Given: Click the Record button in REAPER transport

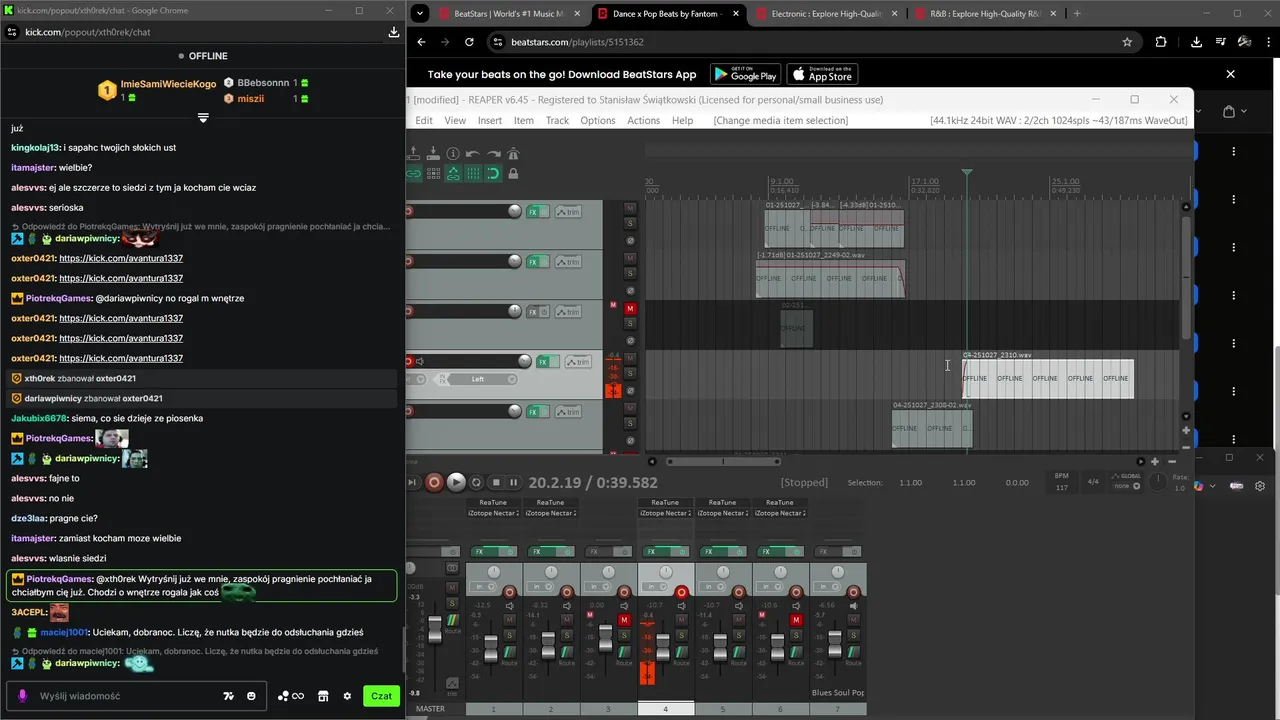Looking at the screenshot, I should (434, 482).
